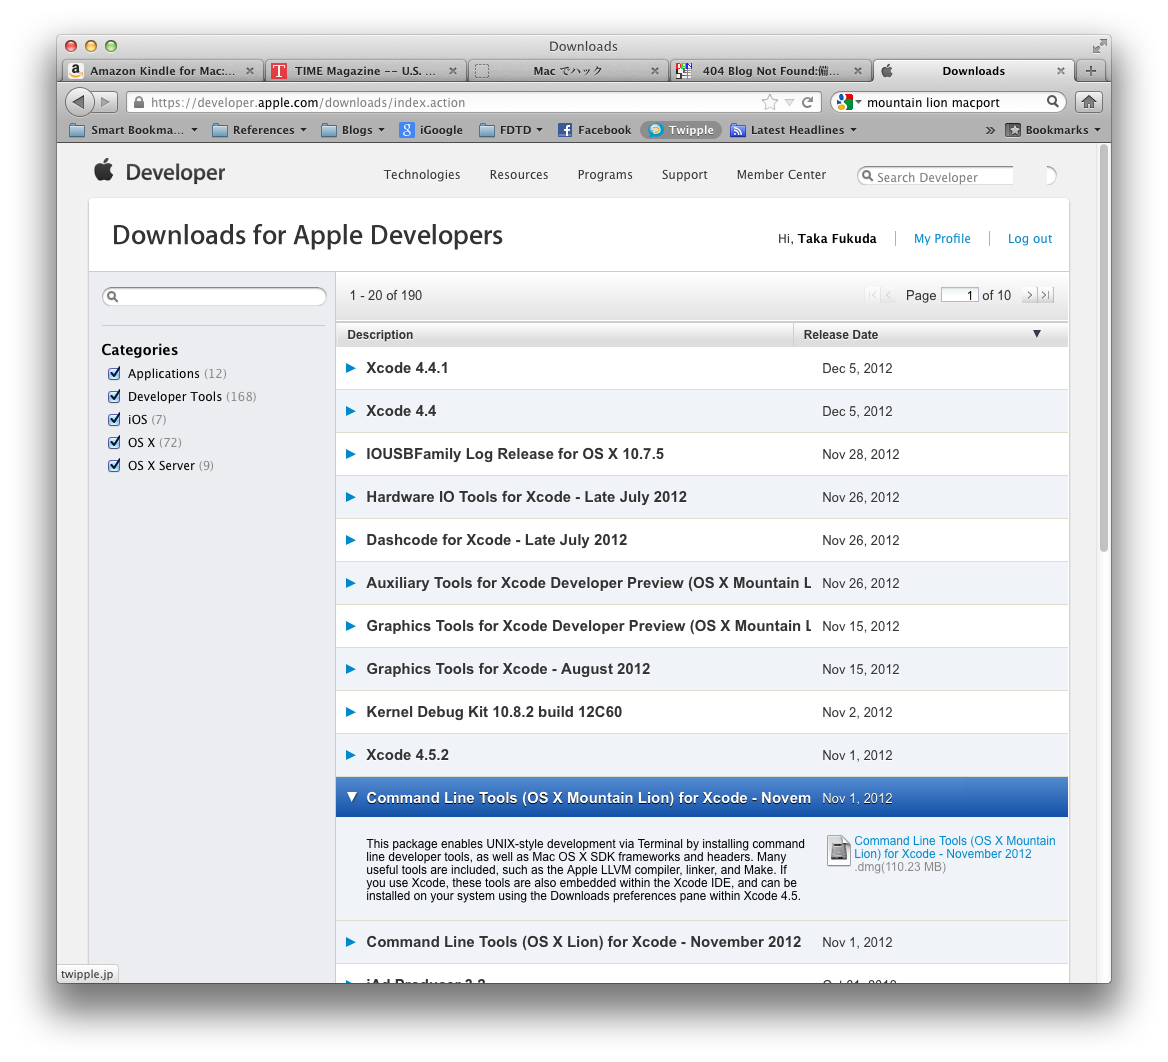Viewport: 1168px width, 1062px height.
Task: Download Command Line Tools November 2012 dmg link
Action: point(954,847)
